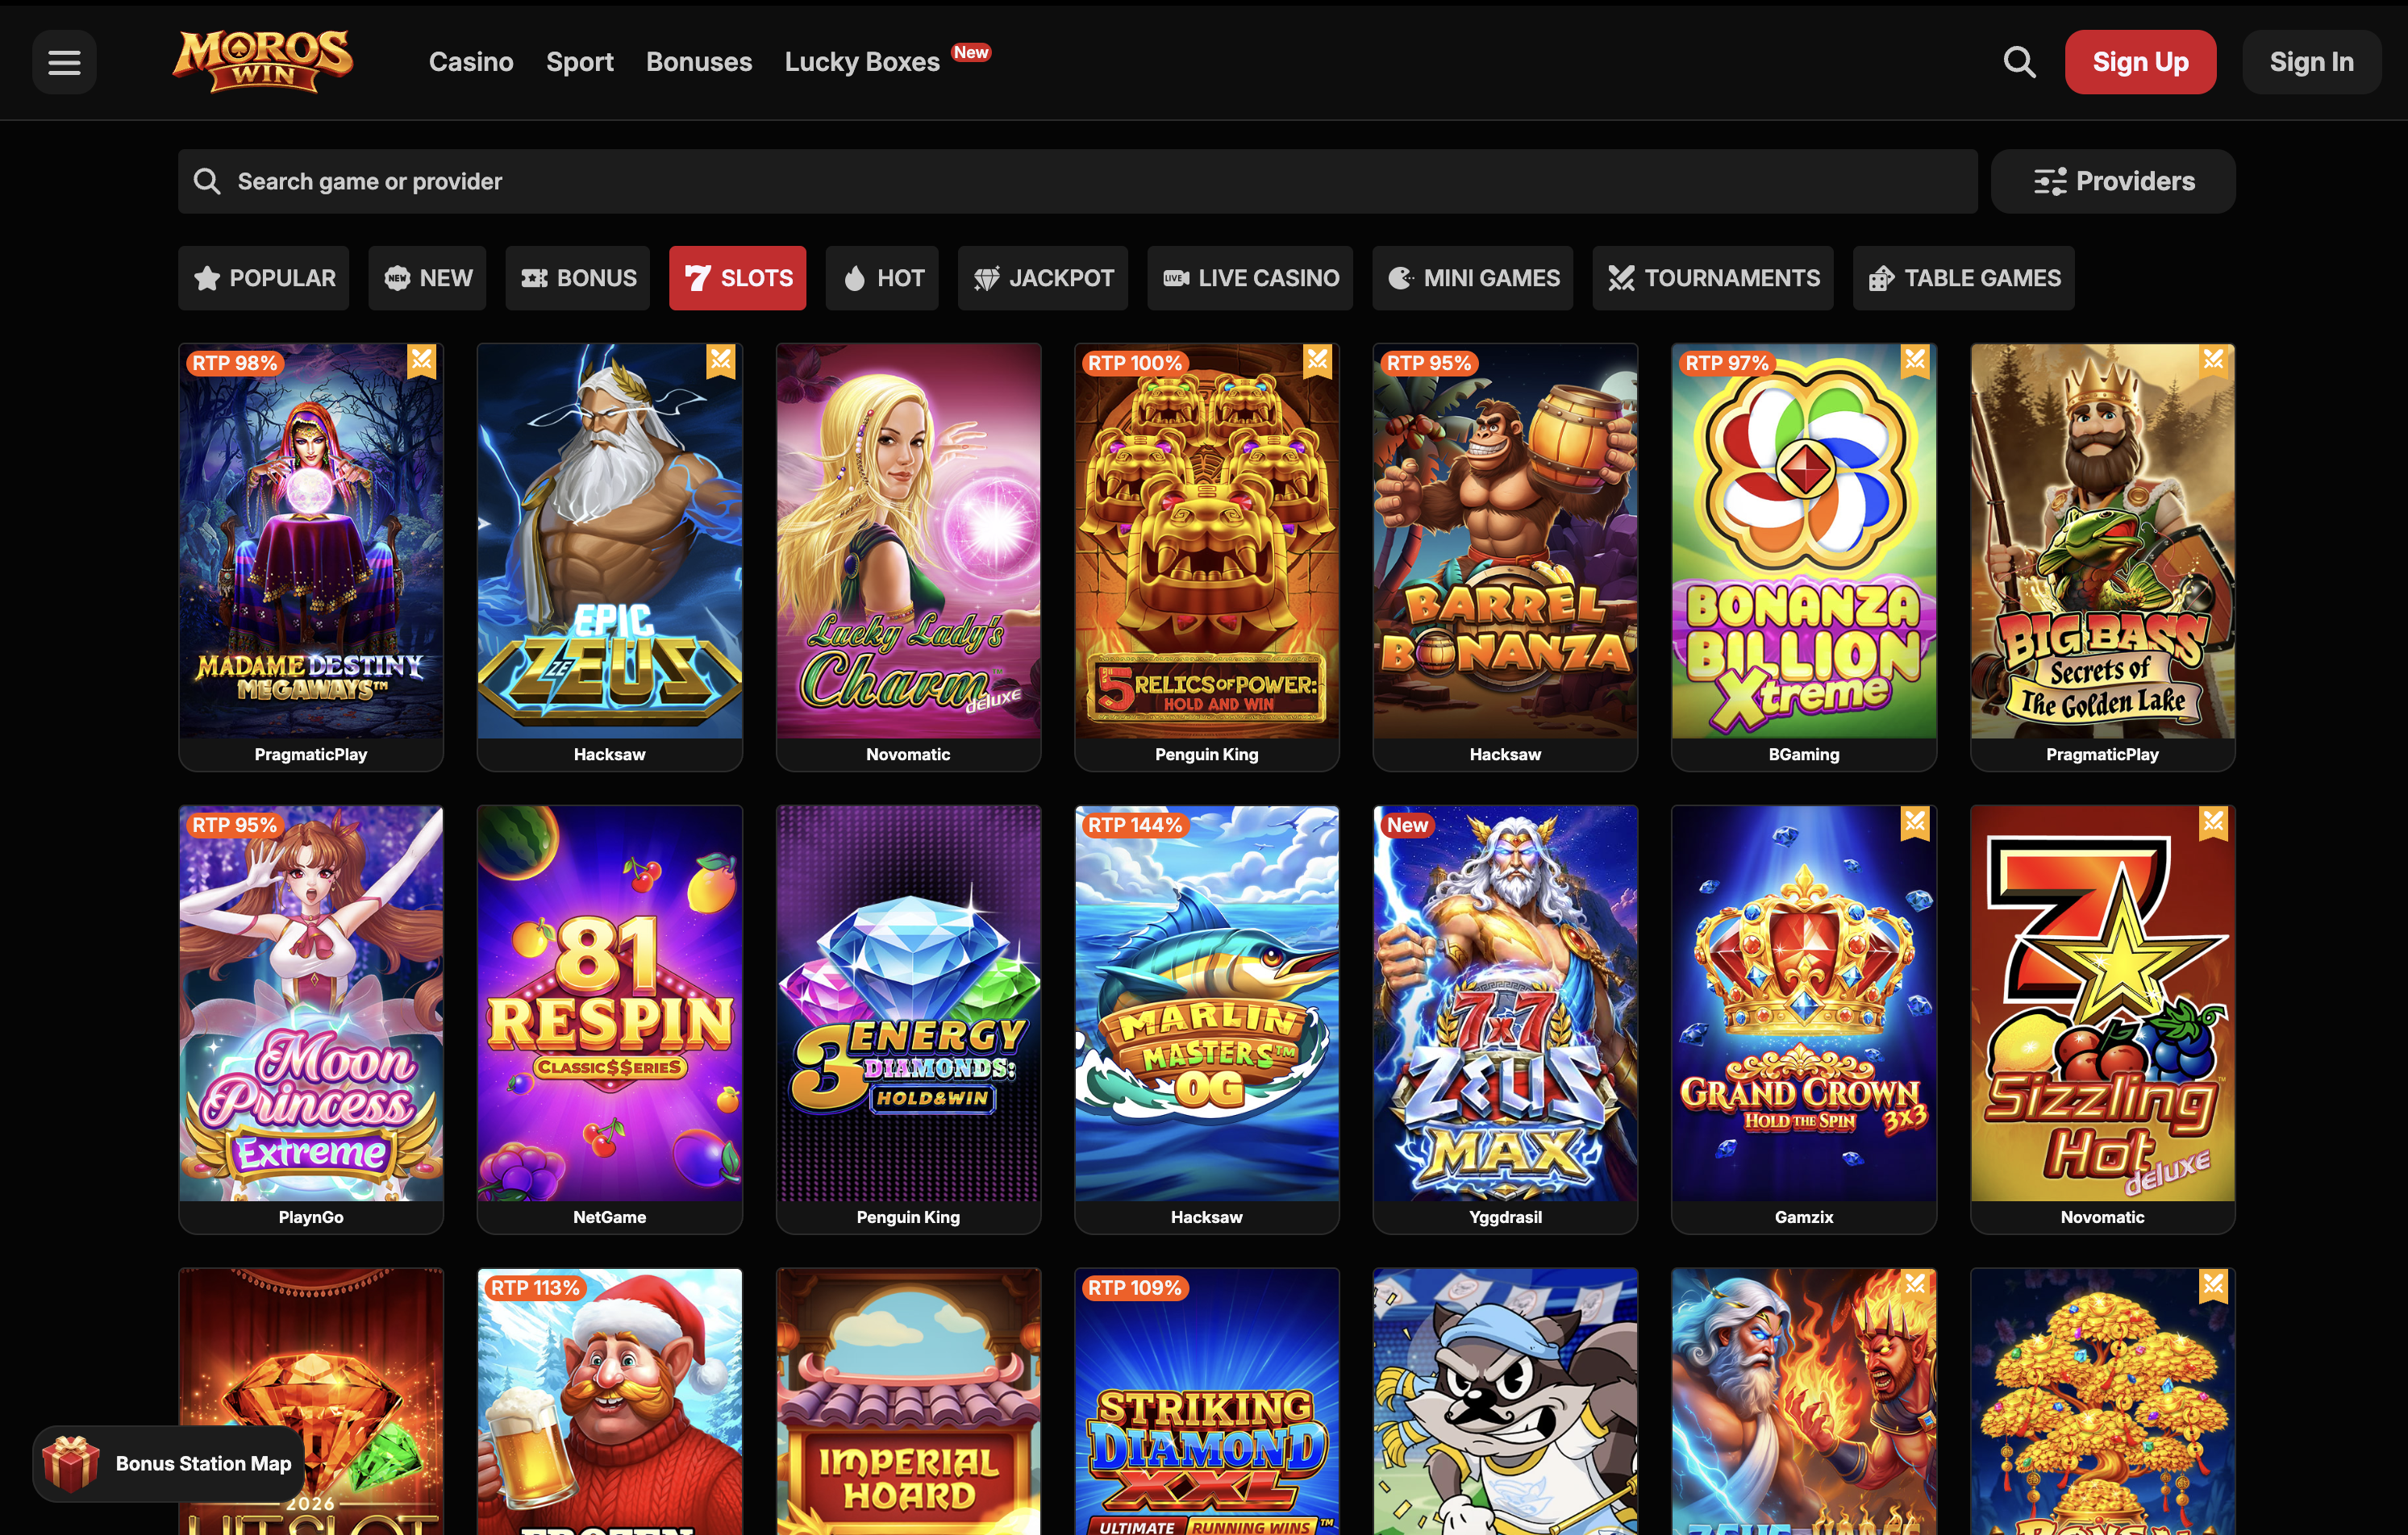Click tournament badge on Madame Destiny Megaways
2408x1535 pixels.
(x=422, y=361)
